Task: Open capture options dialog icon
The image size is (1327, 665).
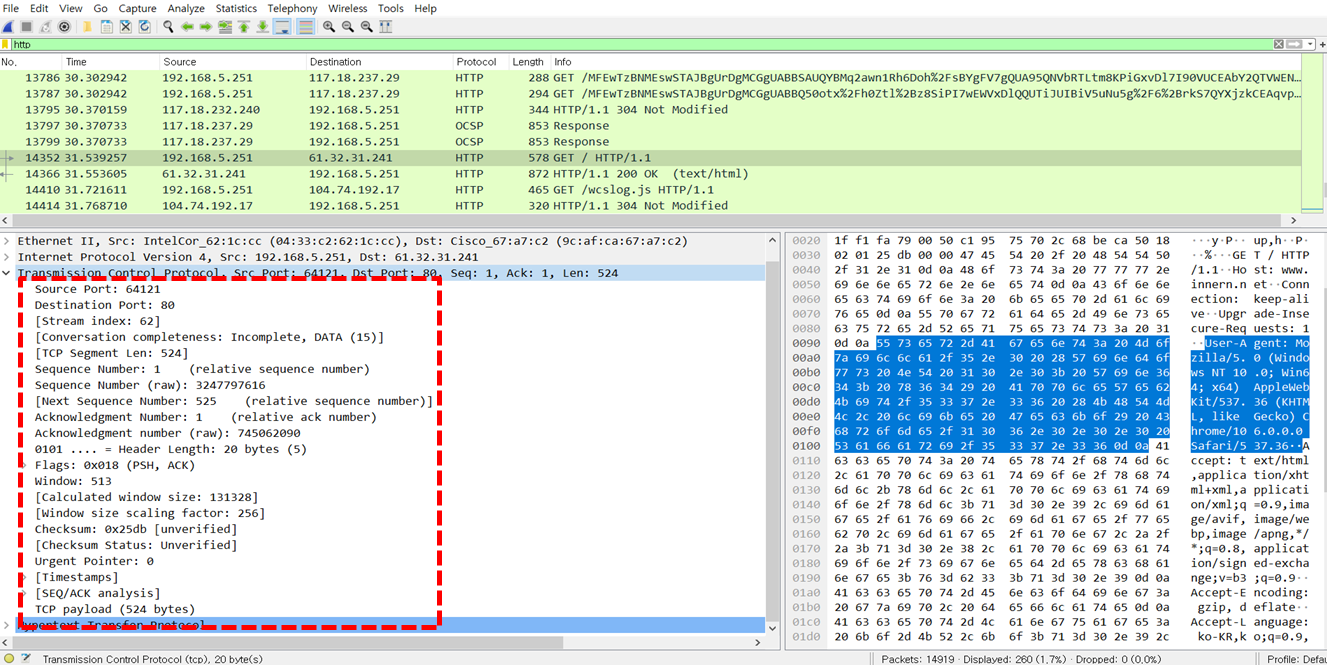Action: [x=64, y=27]
